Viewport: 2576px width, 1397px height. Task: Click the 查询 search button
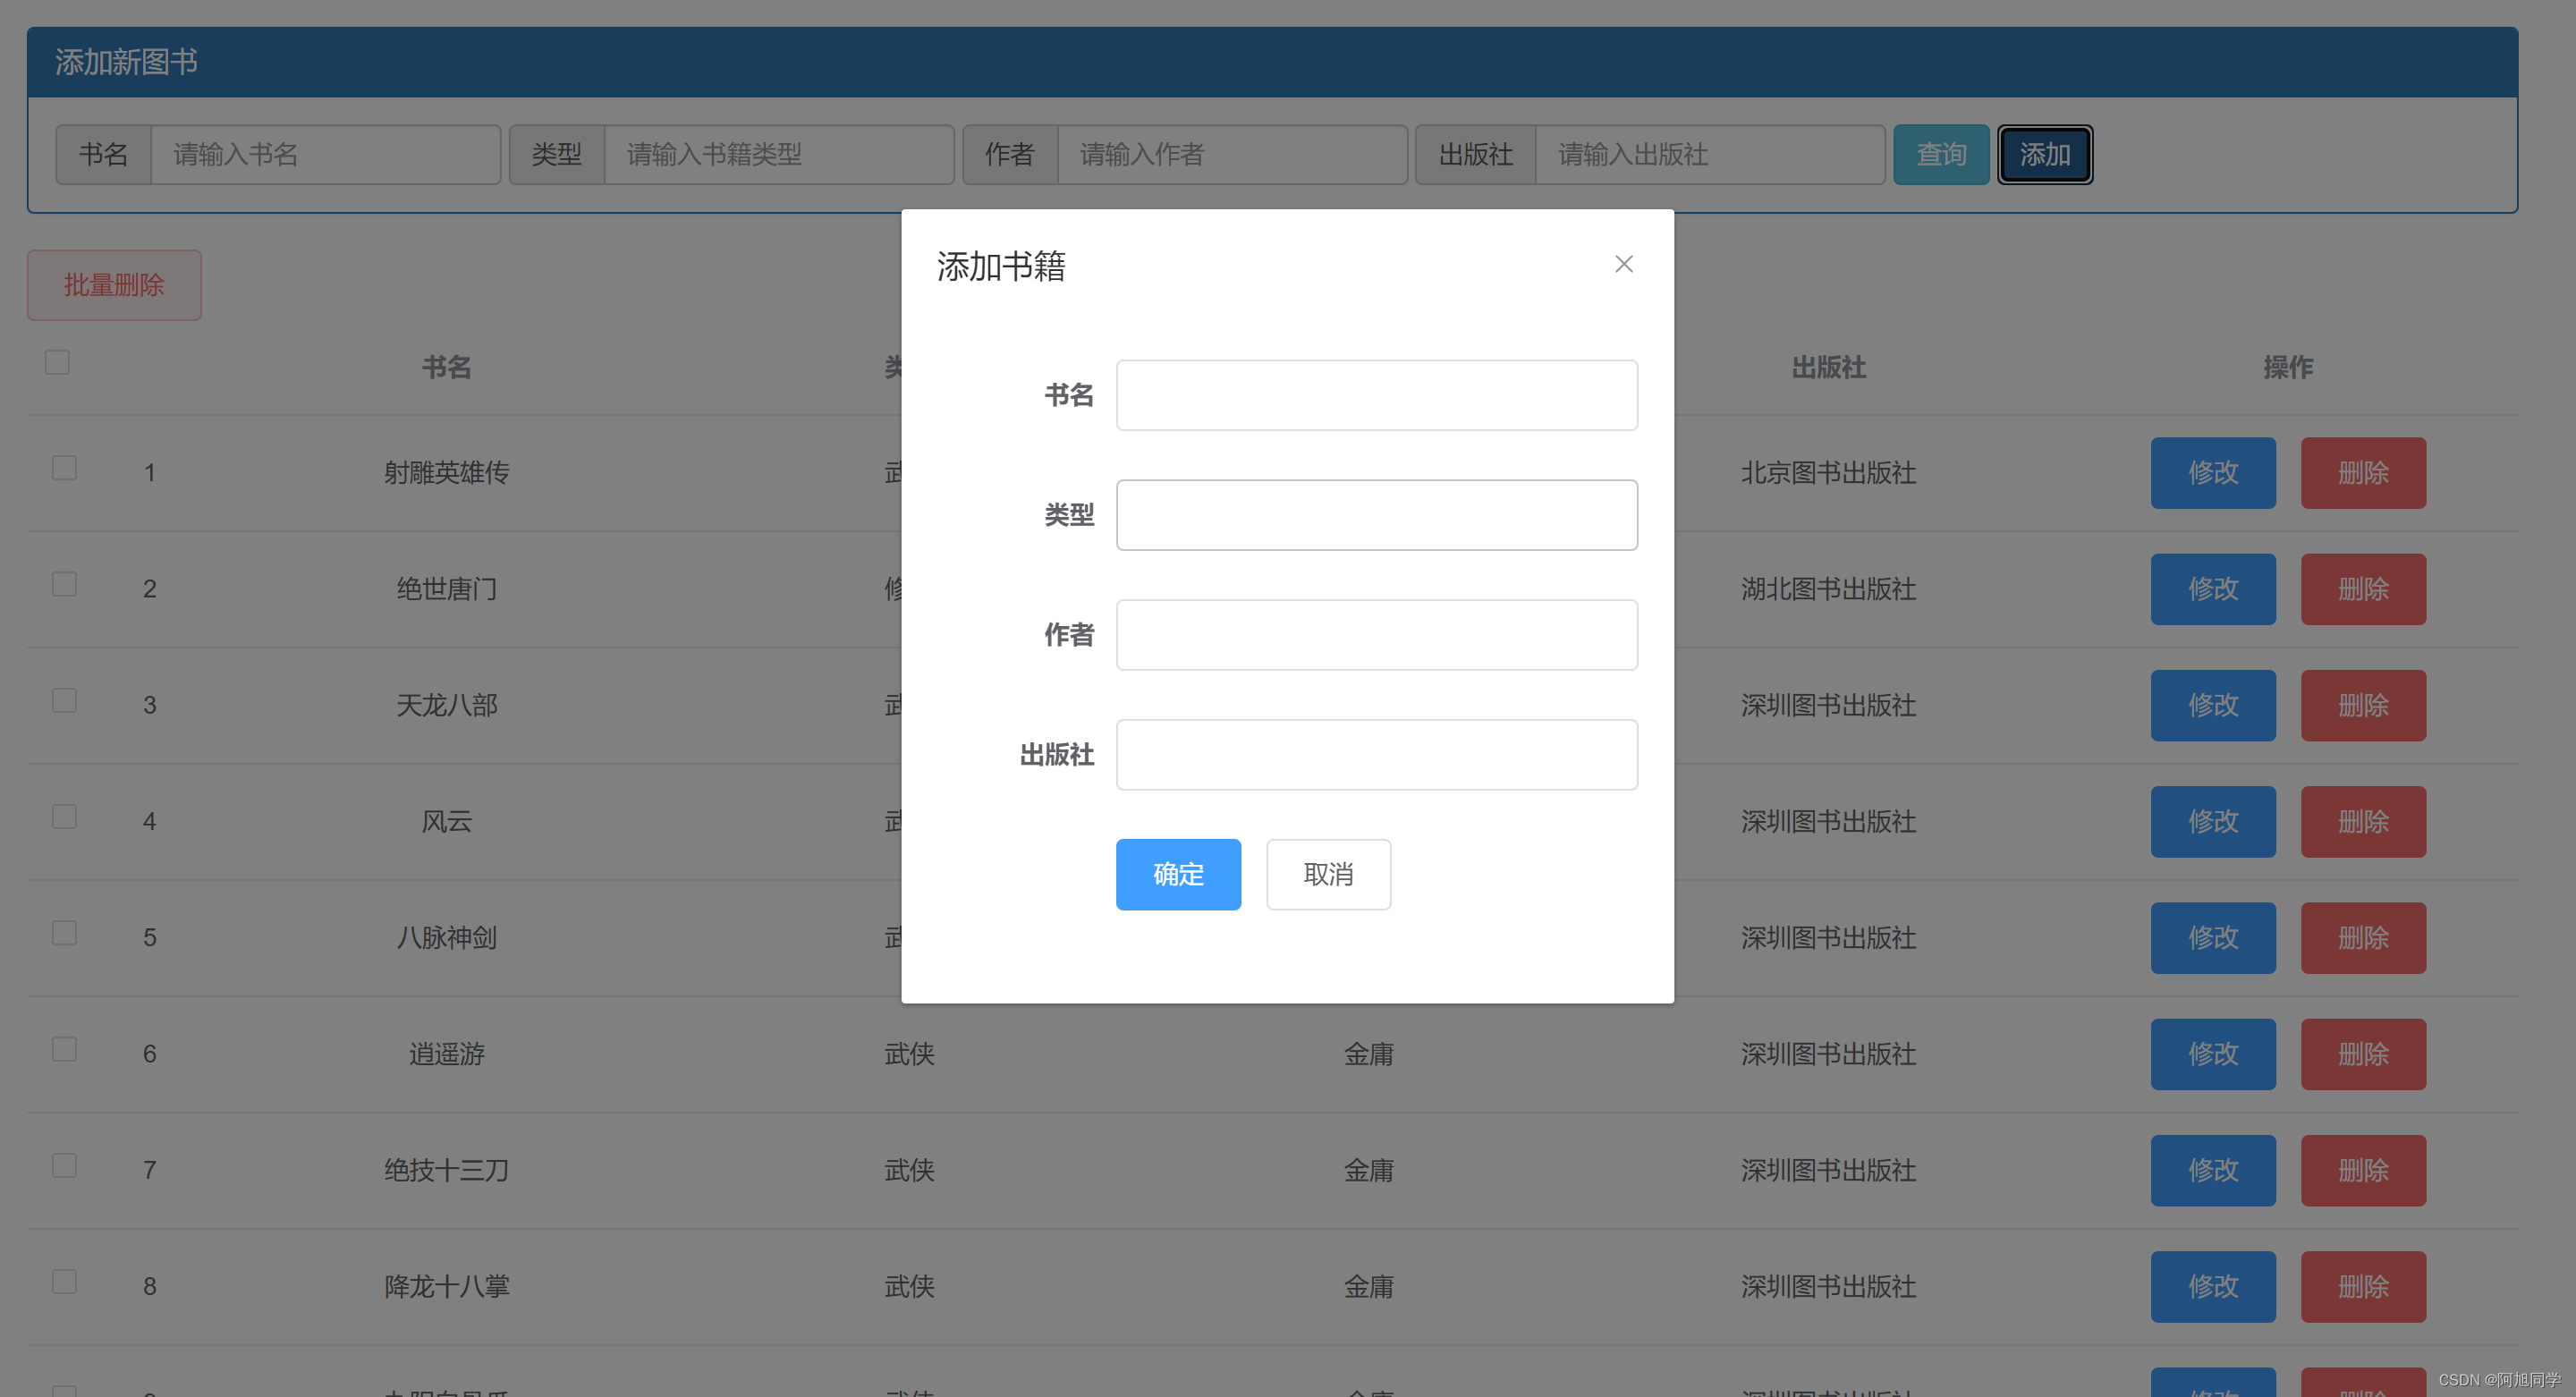pos(1940,155)
